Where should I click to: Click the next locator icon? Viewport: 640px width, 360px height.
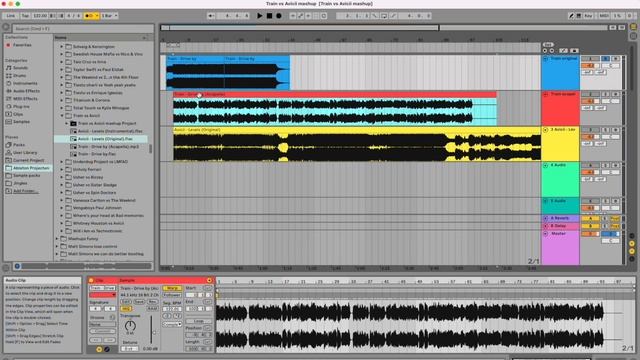pos(552,51)
